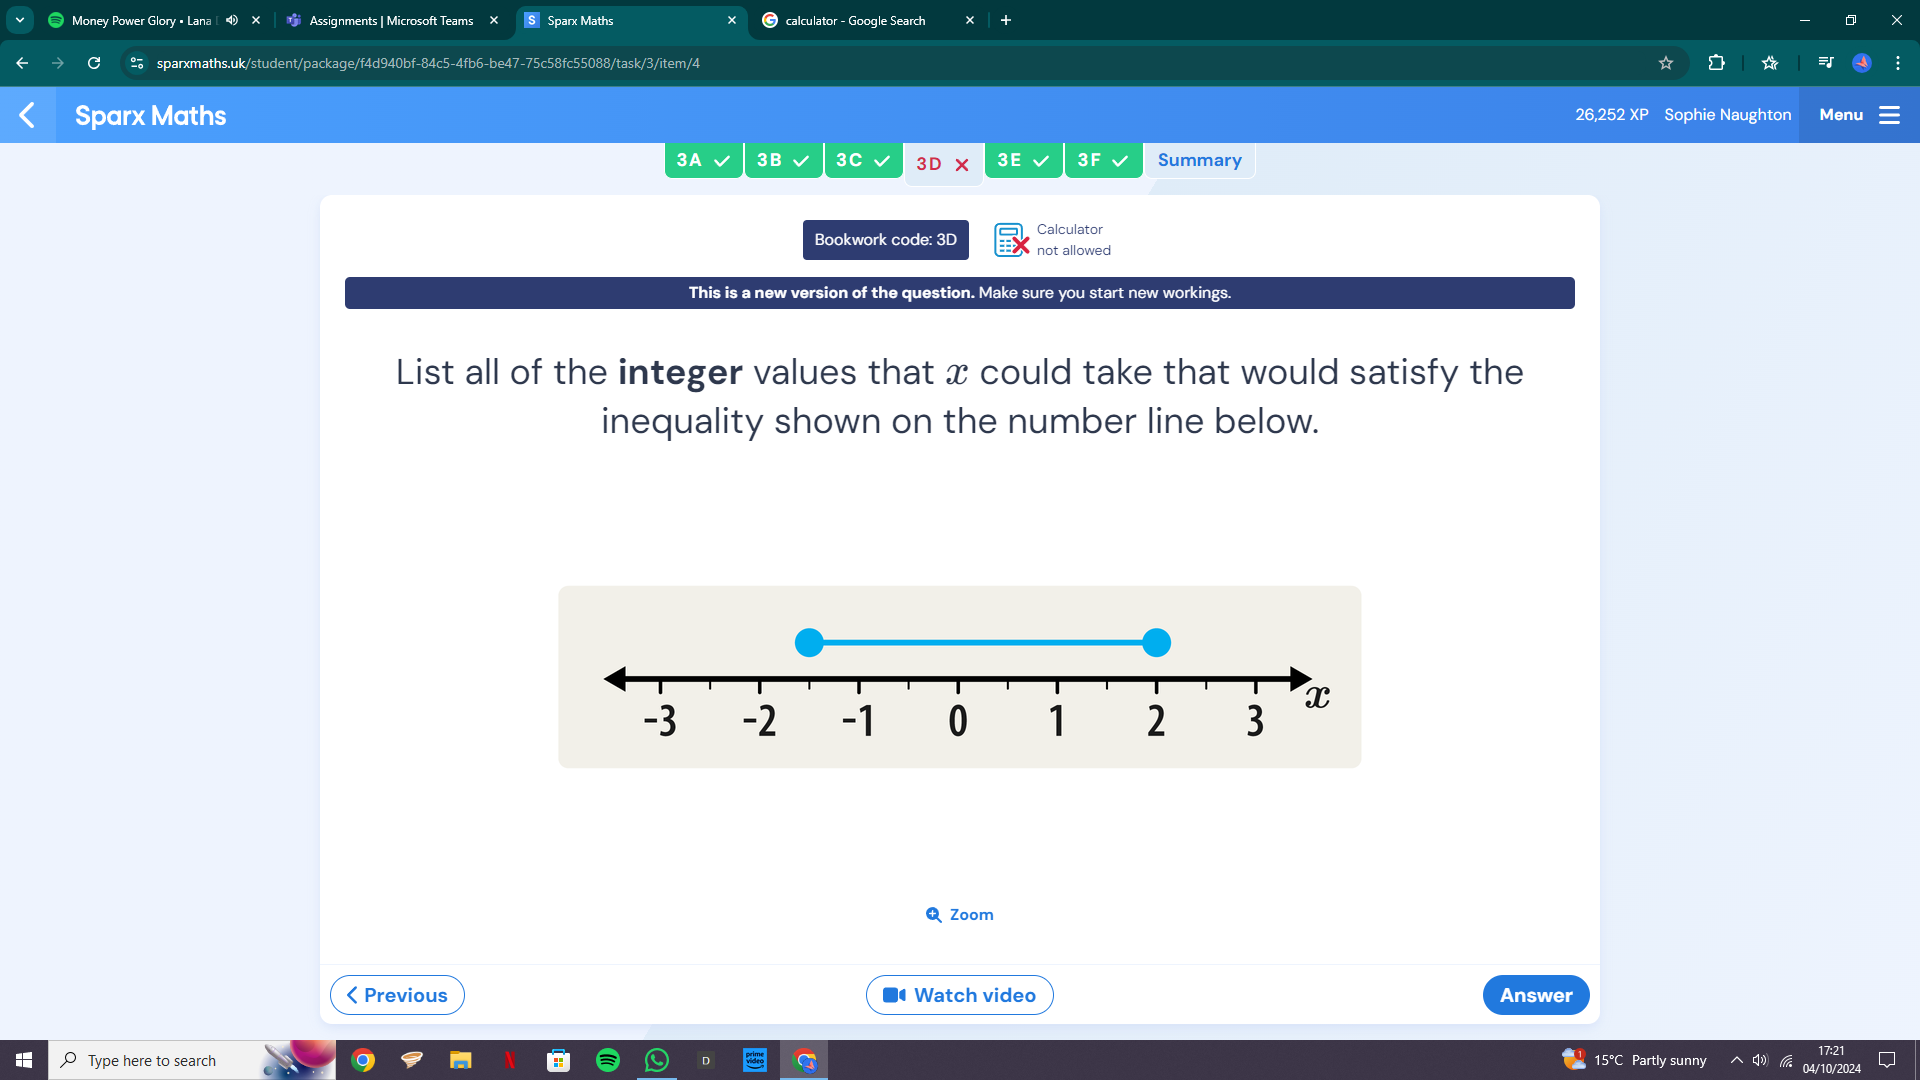The height and width of the screenshot is (1080, 1920).
Task: Expand the Summary section
Action: [x=1199, y=160]
